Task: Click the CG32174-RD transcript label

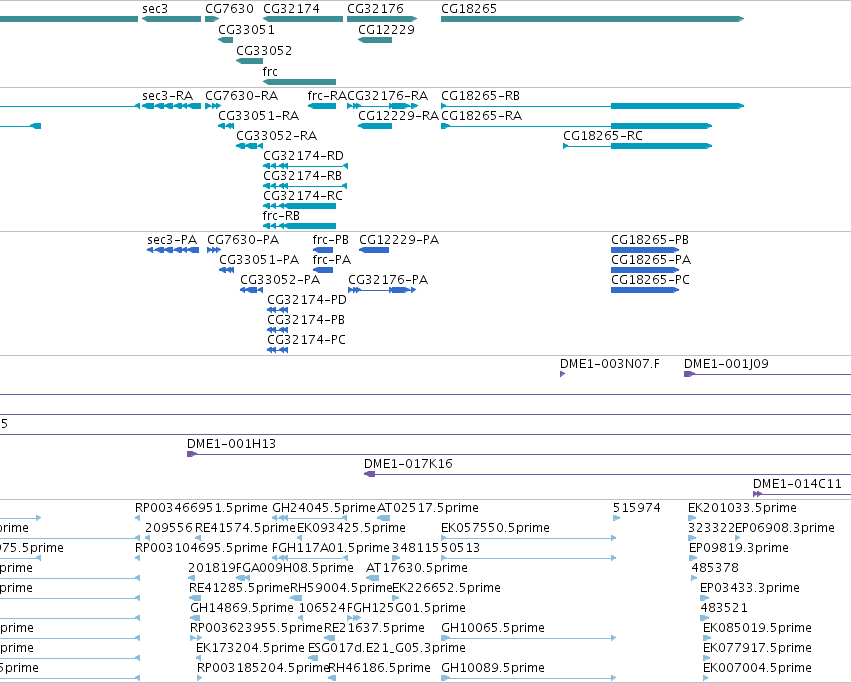Action: (x=303, y=156)
